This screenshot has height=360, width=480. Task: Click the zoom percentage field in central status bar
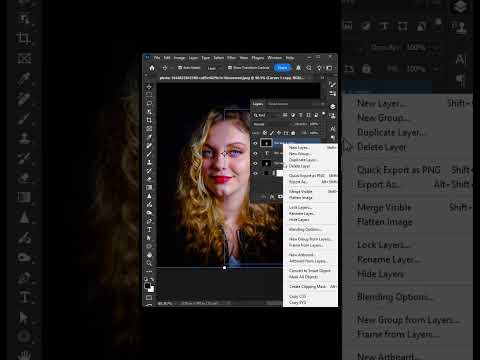165,303
